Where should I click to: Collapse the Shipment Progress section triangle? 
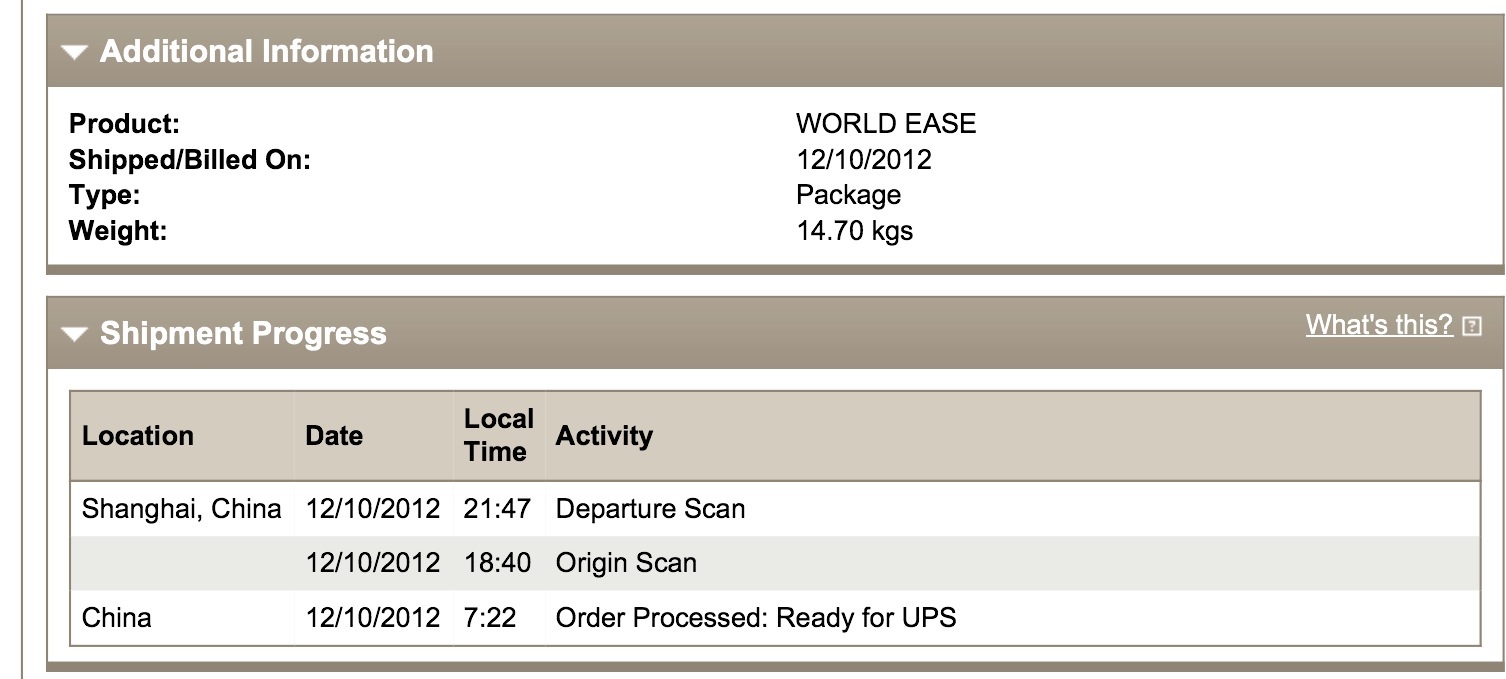[x=74, y=334]
